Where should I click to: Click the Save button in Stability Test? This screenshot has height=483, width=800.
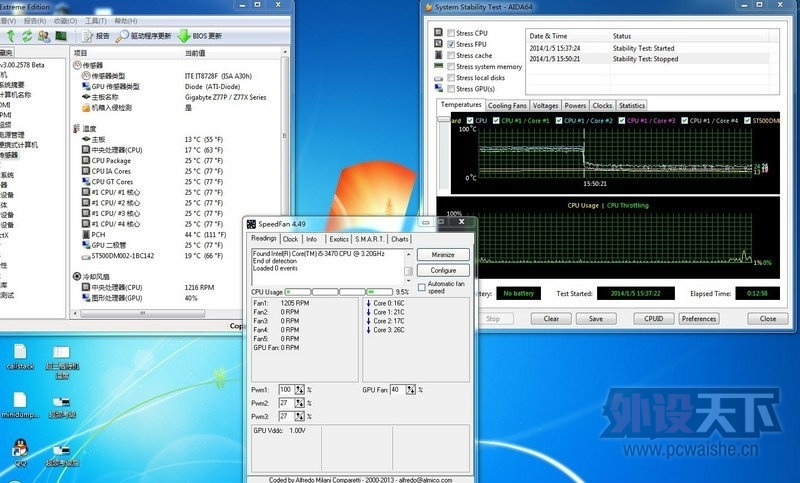(x=596, y=319)
